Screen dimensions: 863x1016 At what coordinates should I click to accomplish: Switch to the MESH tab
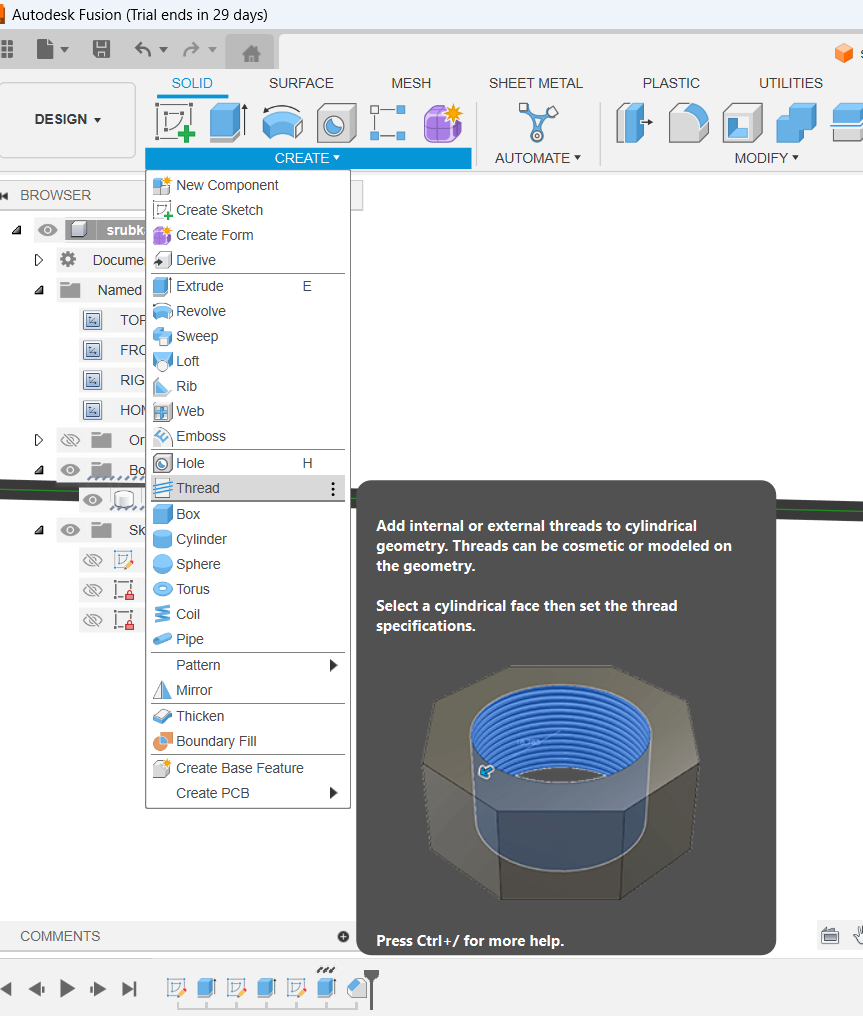pyautogui.click(x=411, y=84)
